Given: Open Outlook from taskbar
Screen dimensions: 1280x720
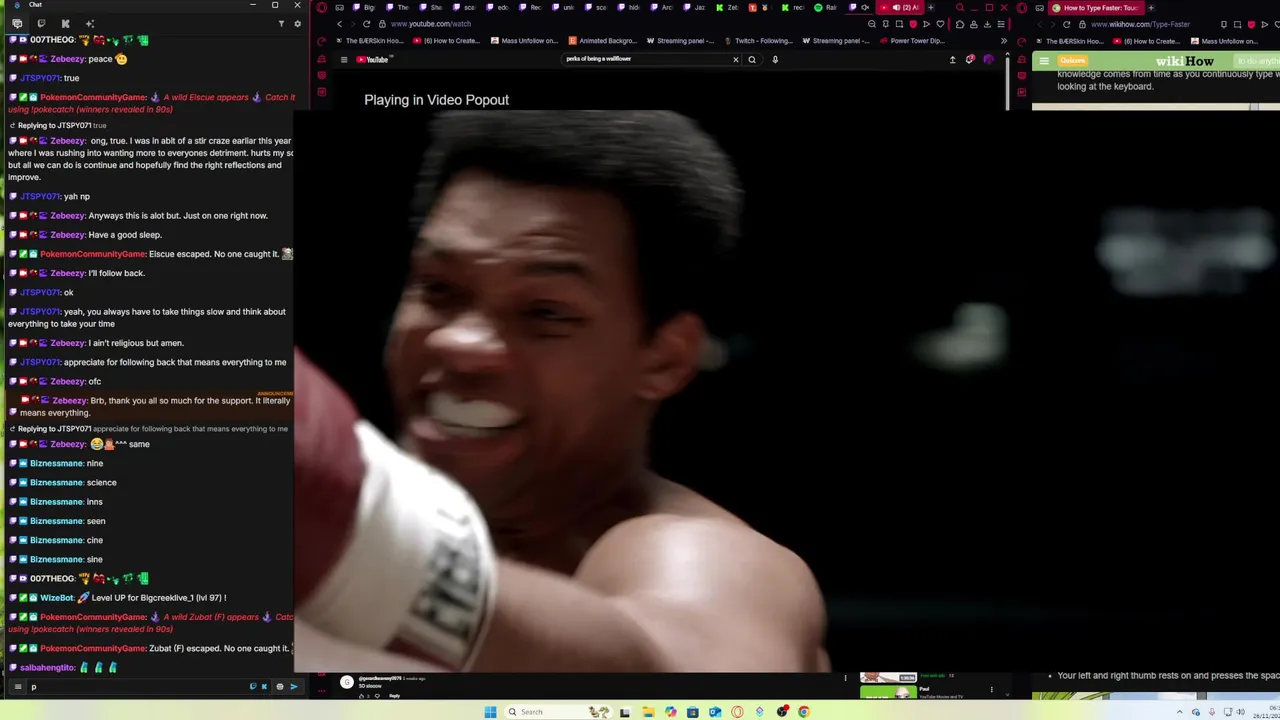Looking at the screenshot, I should (x=715, y=712).
